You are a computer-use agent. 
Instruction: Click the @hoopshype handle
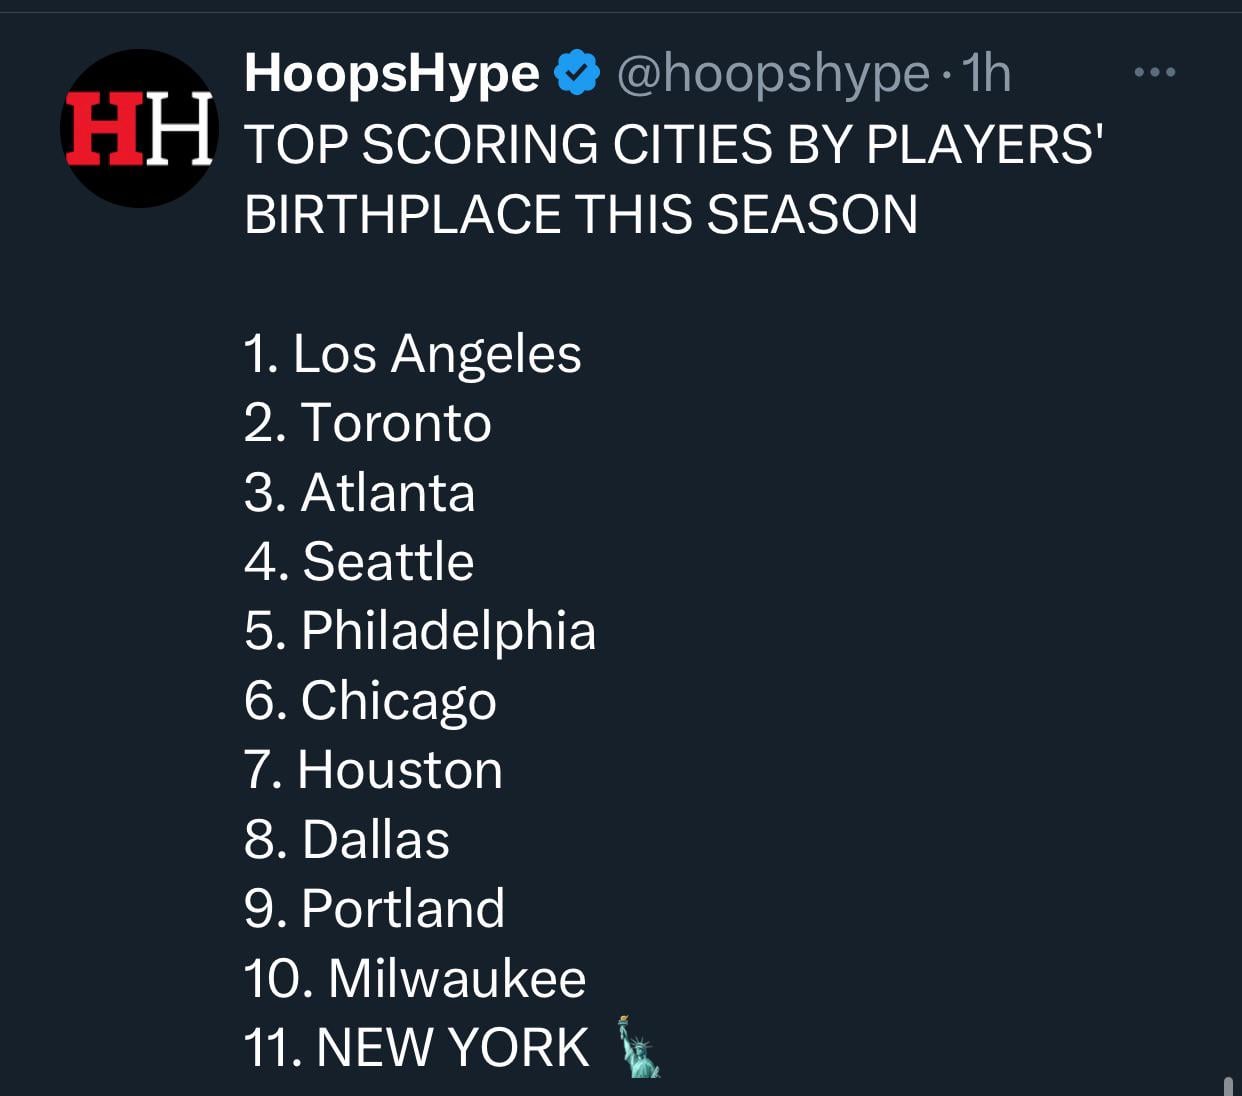pyautogui.click(x=773, y=73)
